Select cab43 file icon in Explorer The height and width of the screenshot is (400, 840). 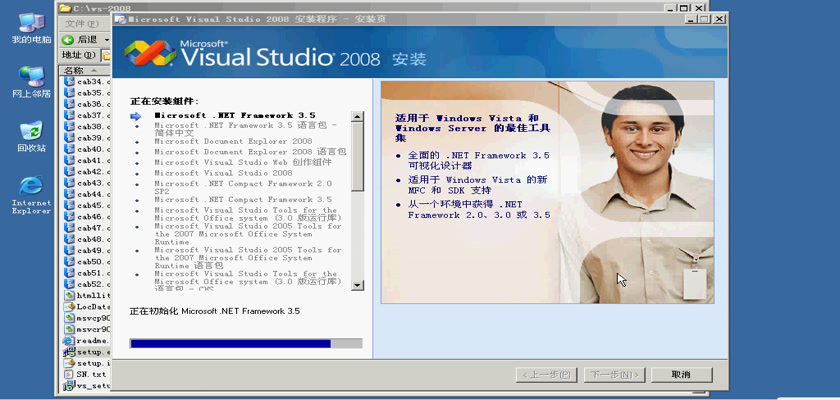coord(70,183)
